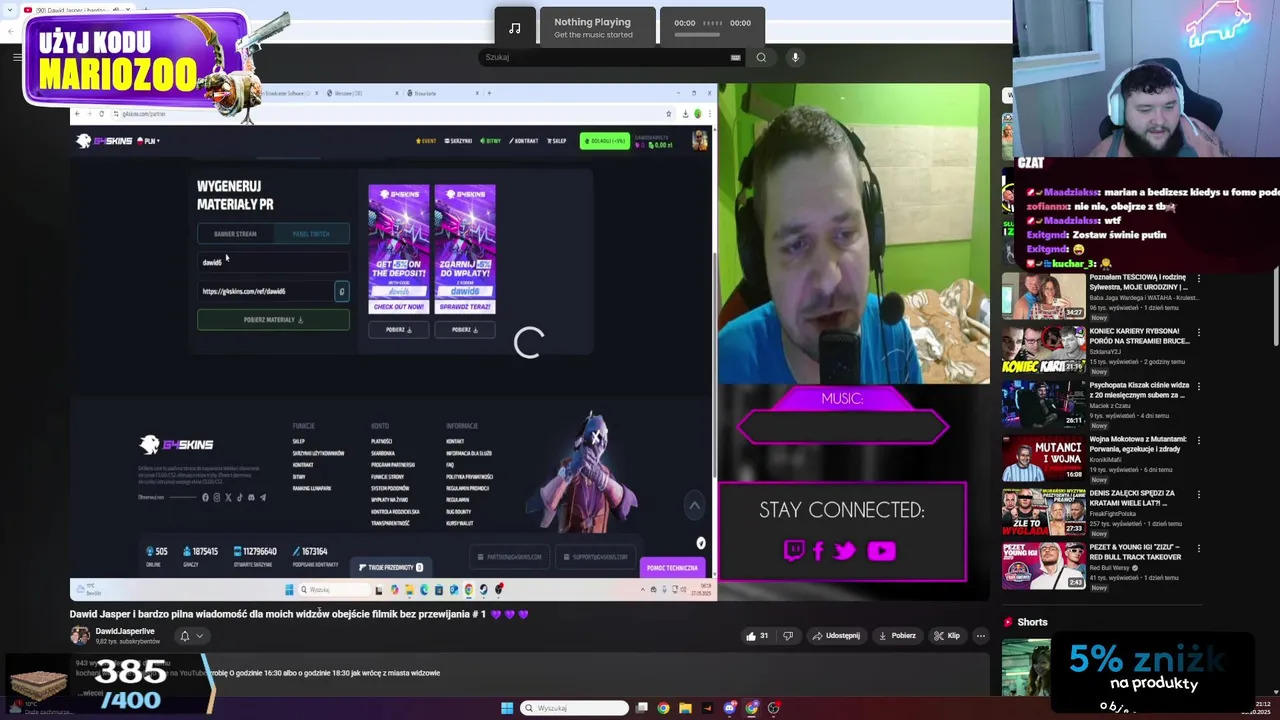Open BITWY in G4Skins navigation
Viewport: 1280px width, 720px height.
491,141
